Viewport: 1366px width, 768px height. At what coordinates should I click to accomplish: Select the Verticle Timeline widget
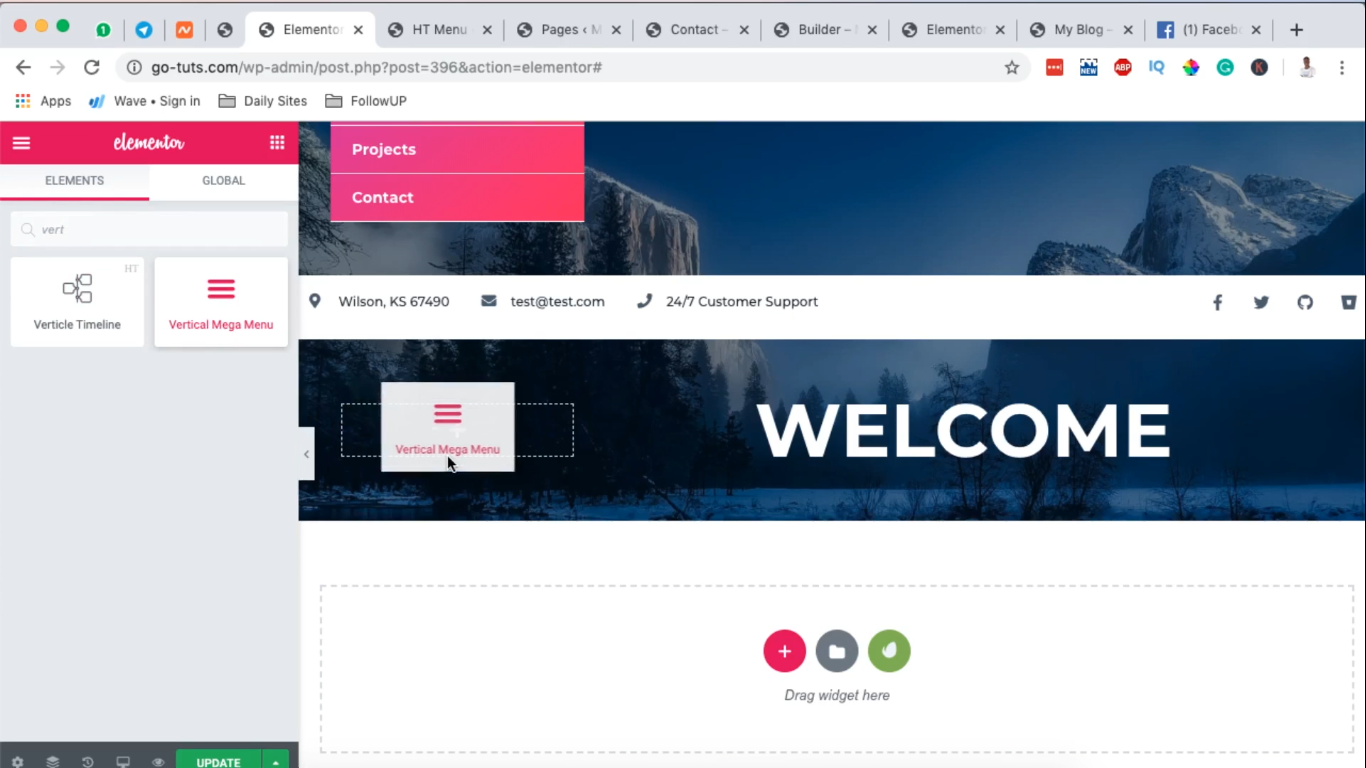(x=77, y=302)
